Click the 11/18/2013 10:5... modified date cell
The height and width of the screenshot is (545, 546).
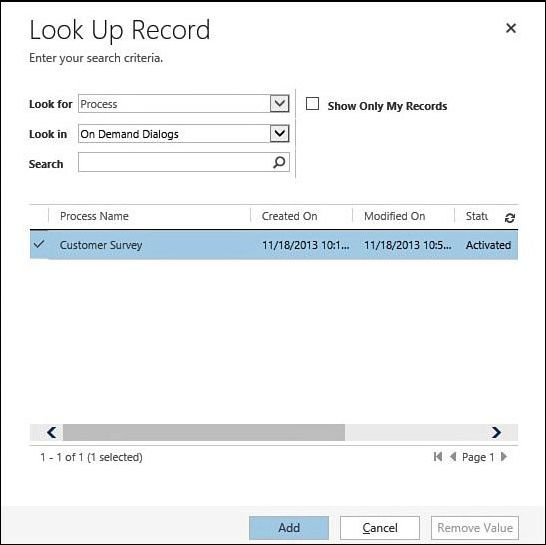(x=407, y=245)
